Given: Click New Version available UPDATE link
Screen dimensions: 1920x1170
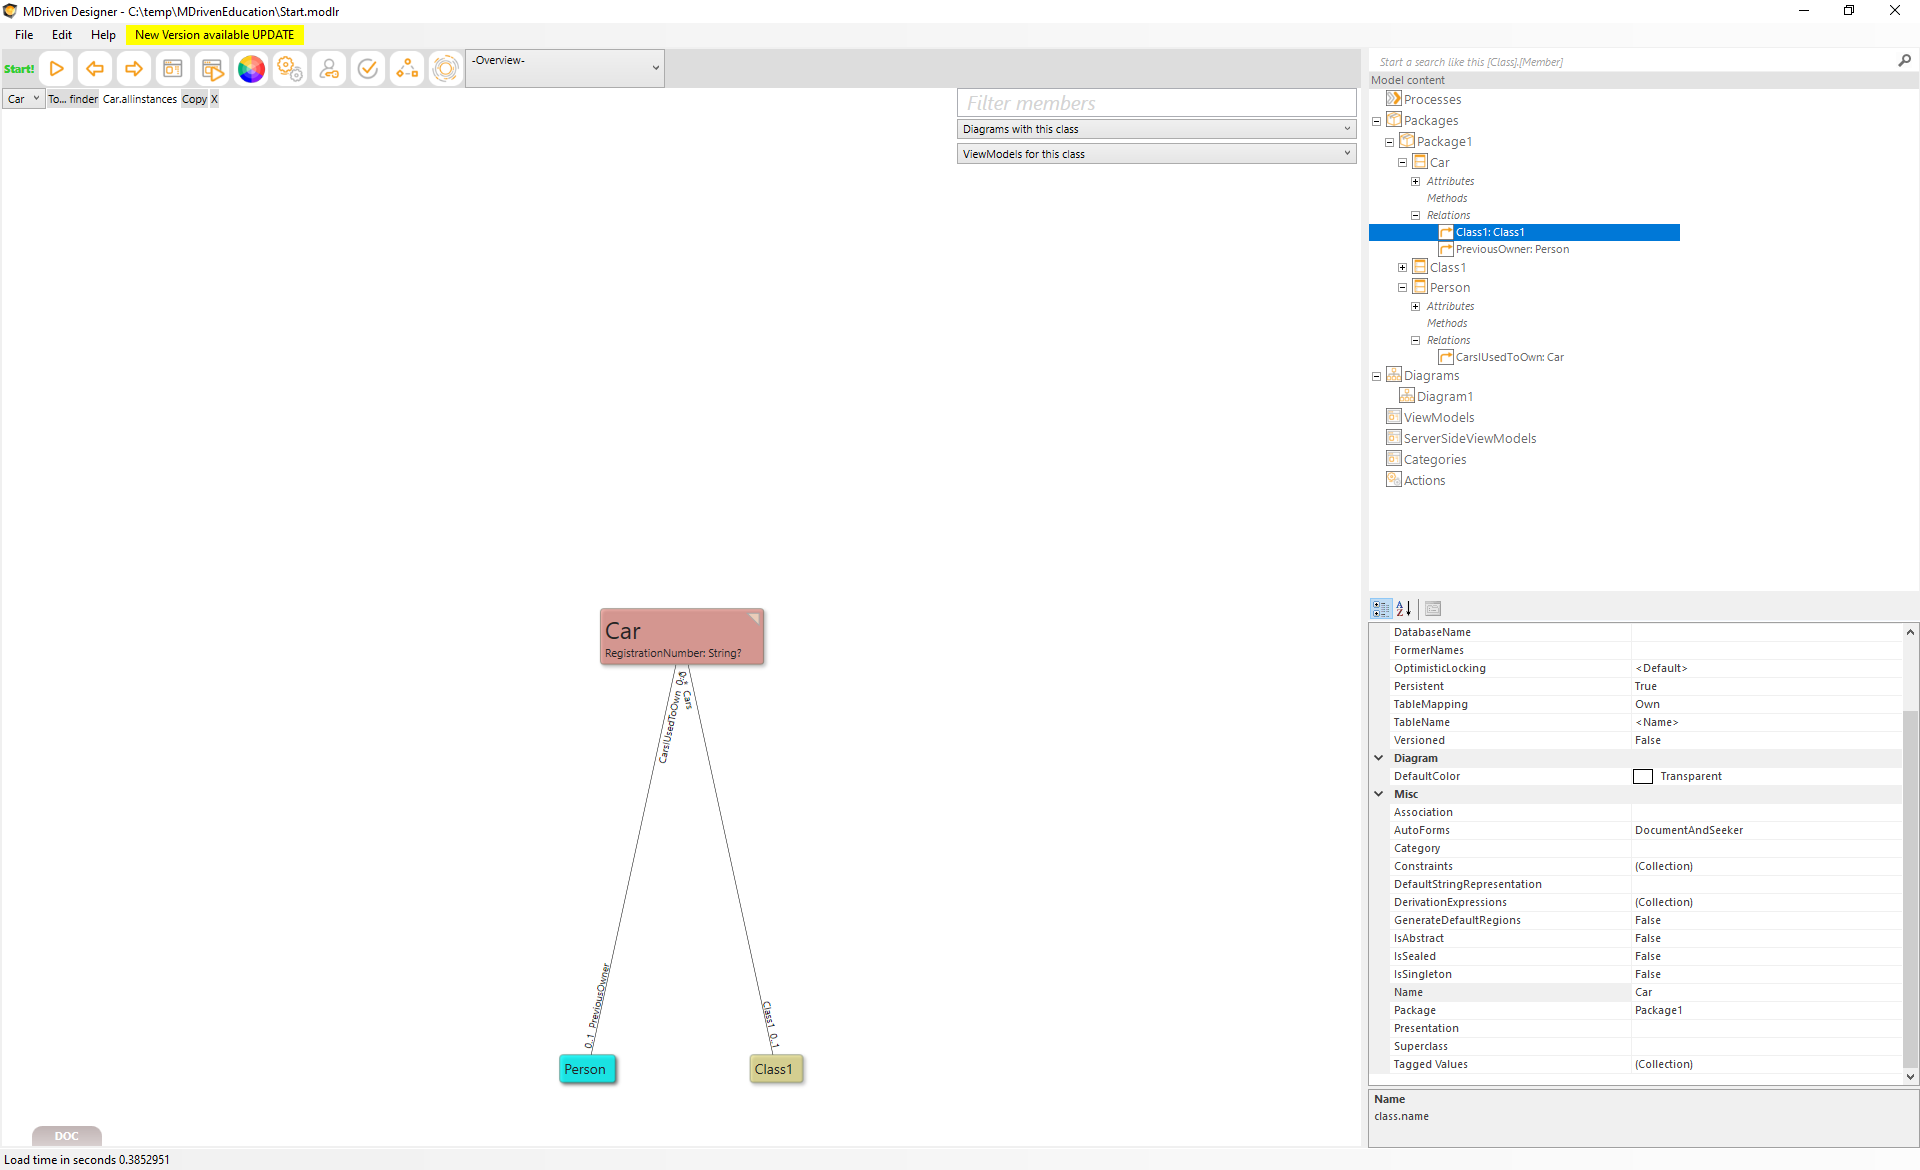Looking at the screenshot, I should [214, 35].
